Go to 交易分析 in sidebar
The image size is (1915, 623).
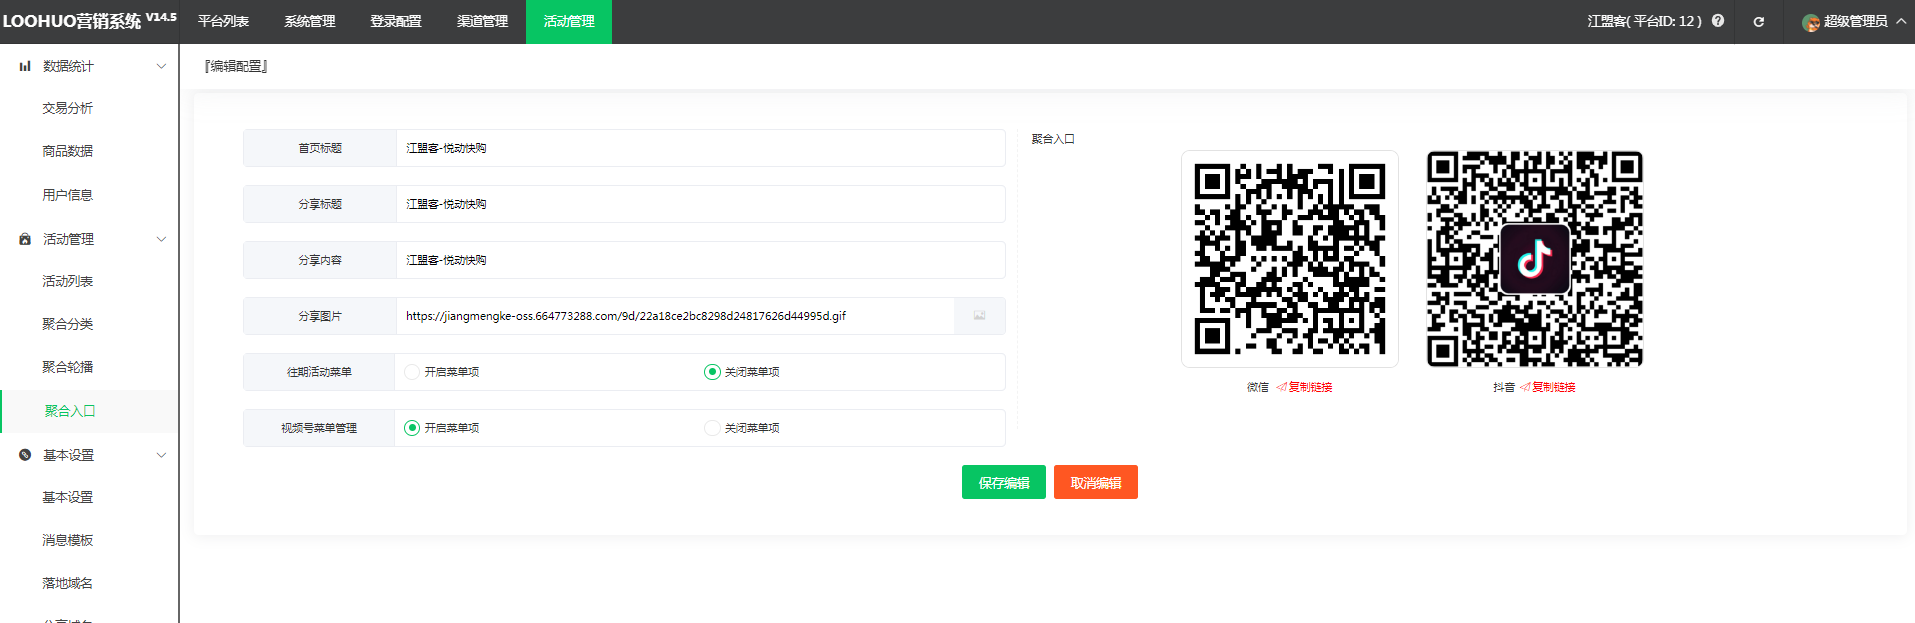(68, 108)
